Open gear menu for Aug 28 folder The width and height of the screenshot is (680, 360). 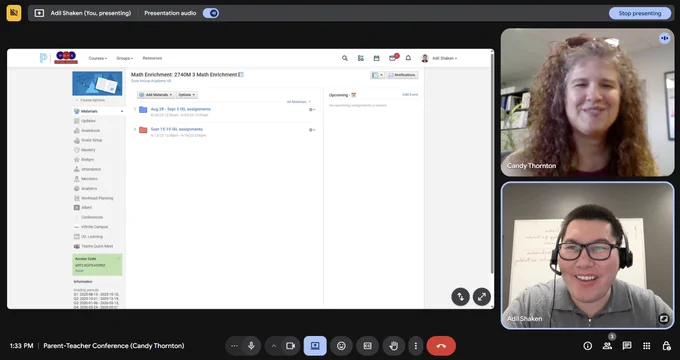312,110
